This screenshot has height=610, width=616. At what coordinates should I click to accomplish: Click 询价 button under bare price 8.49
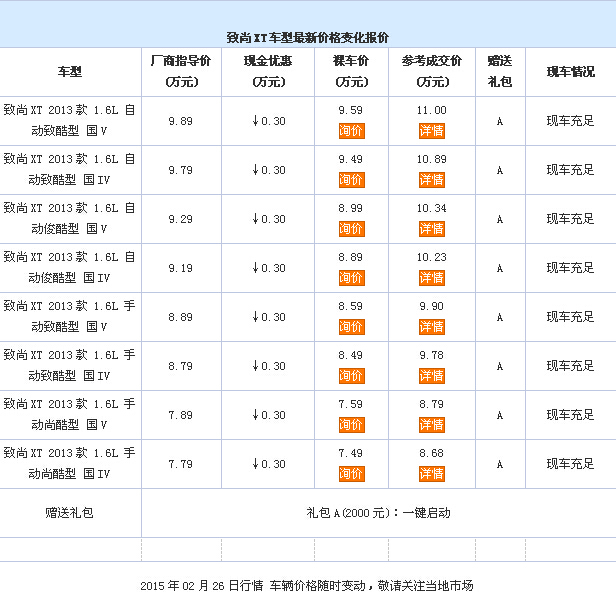point(352,376)
